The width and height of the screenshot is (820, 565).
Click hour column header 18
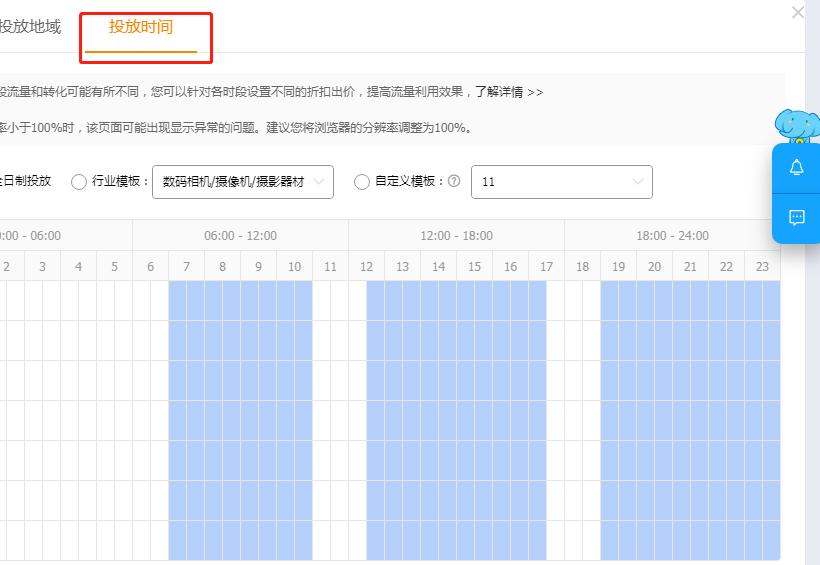point(583,266)
